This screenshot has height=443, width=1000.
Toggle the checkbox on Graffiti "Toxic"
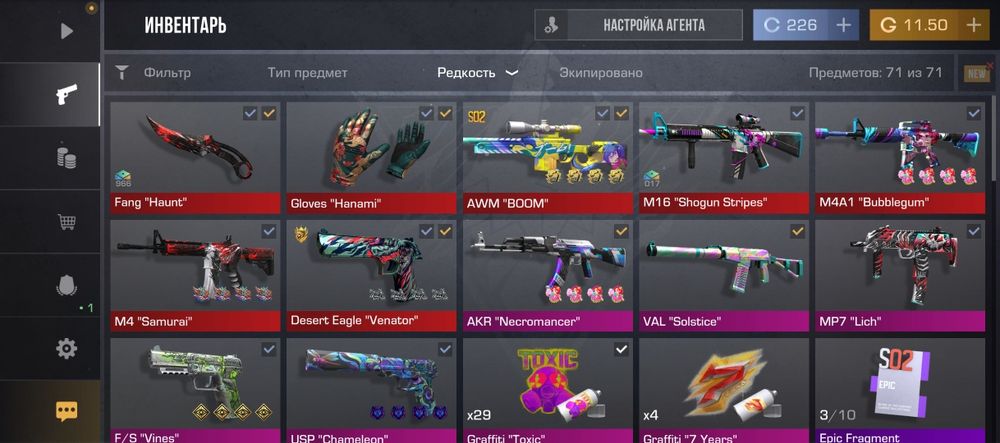point(621,349)
